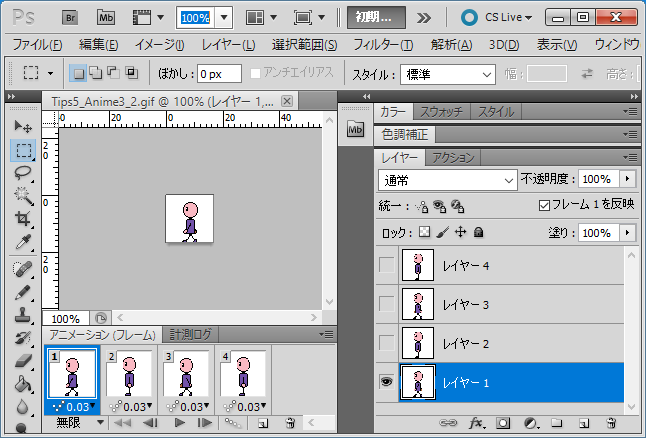Click Intersect with selection mode icon

tap(131, 73)
